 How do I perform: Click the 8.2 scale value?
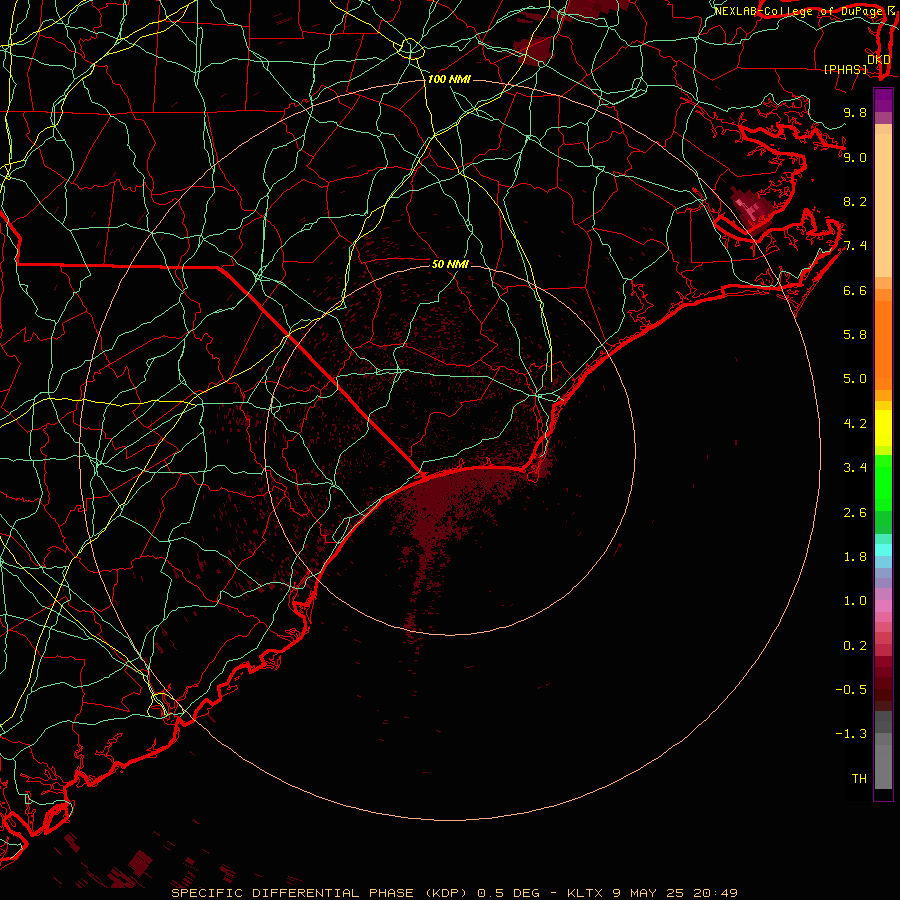point(855,201)
